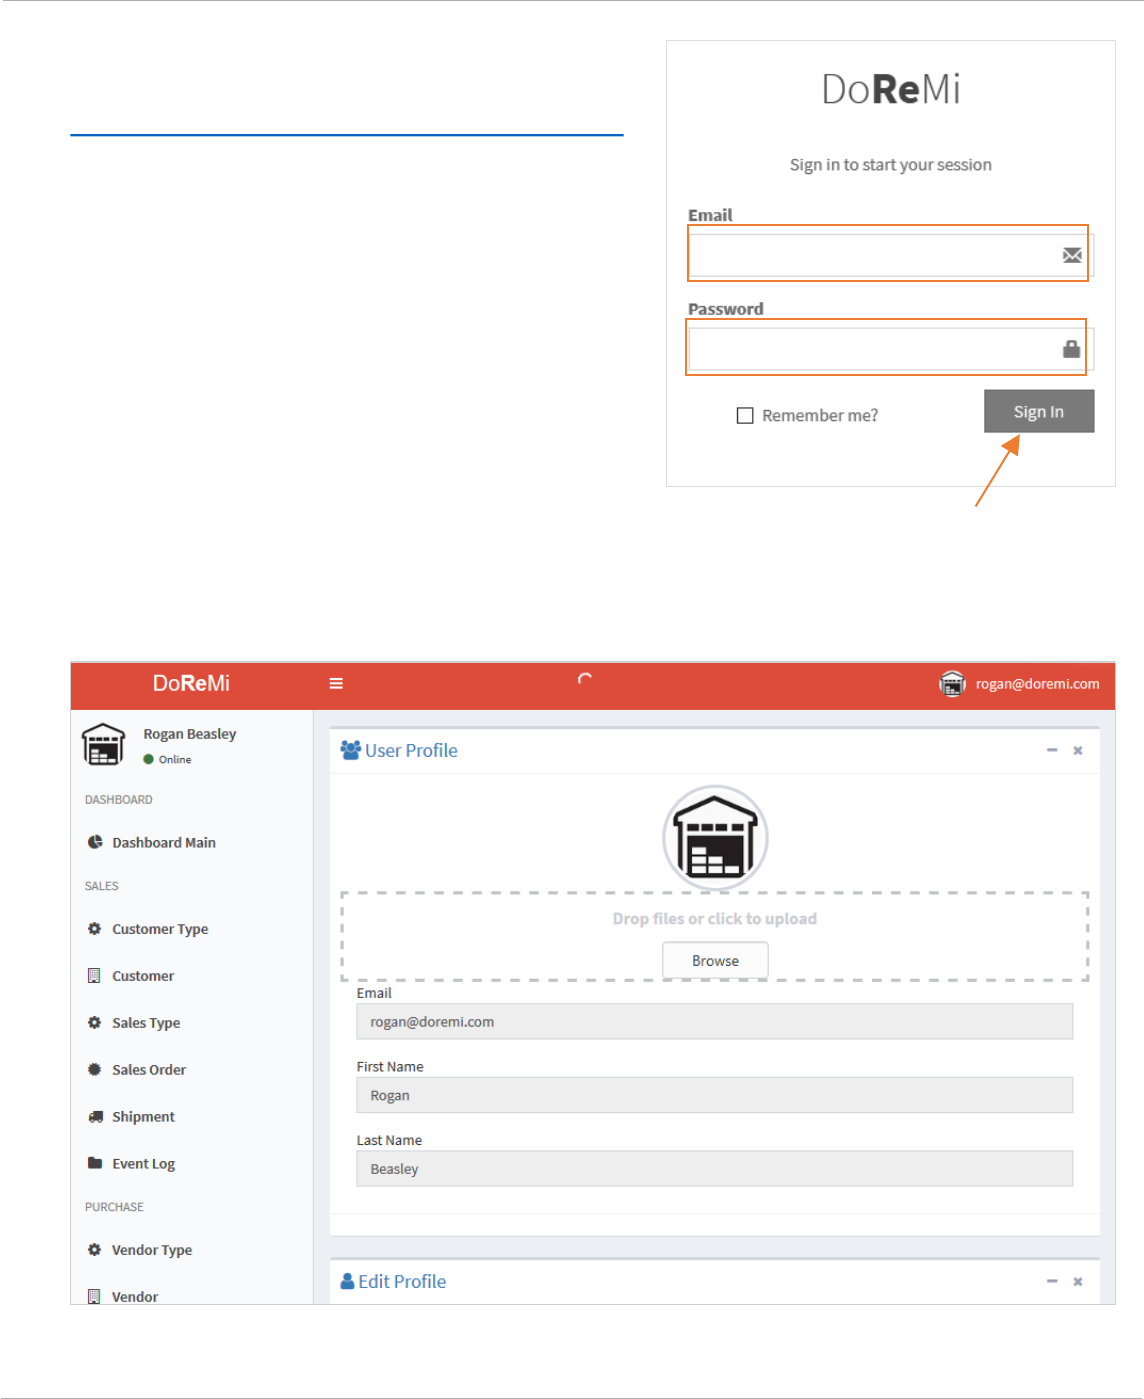The image size is (1144, 1399).
Task: Navigate to Shipment in the sidebar
Action: coord(143,1116)
